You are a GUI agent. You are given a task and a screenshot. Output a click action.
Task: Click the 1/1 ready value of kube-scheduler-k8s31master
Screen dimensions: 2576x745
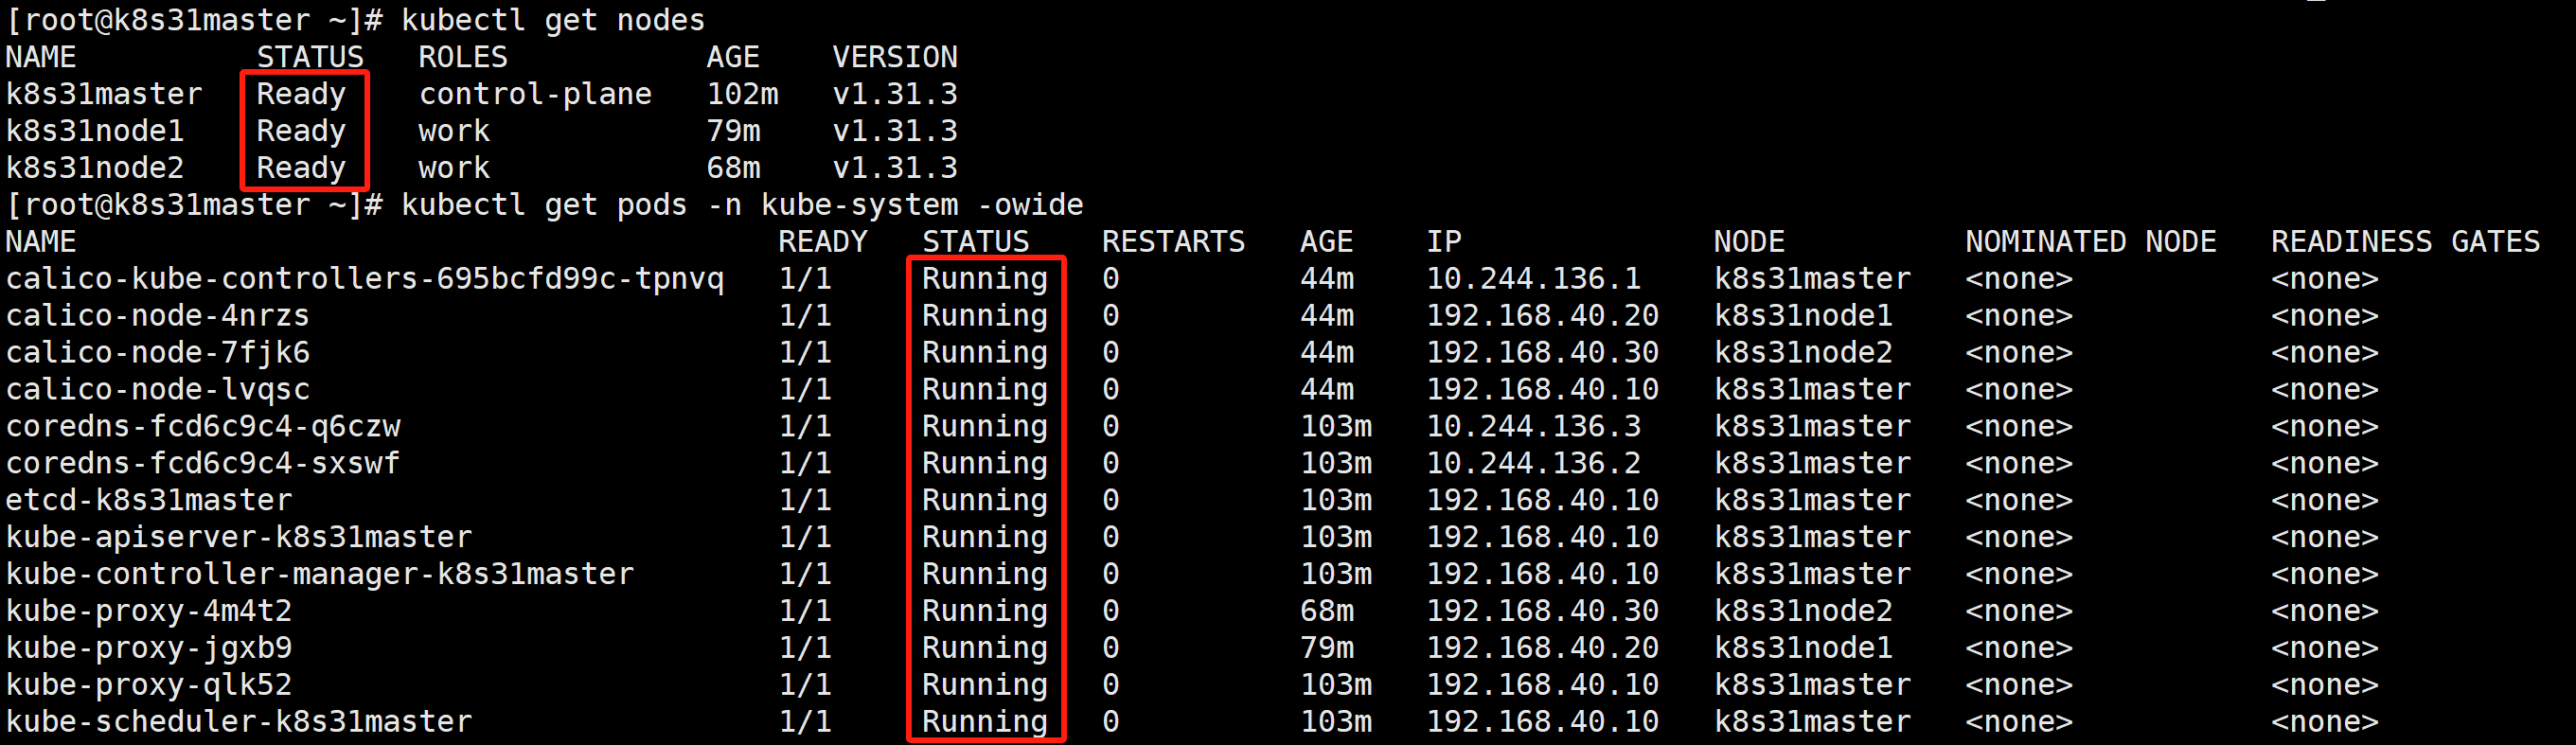click(x=805, y=722)
